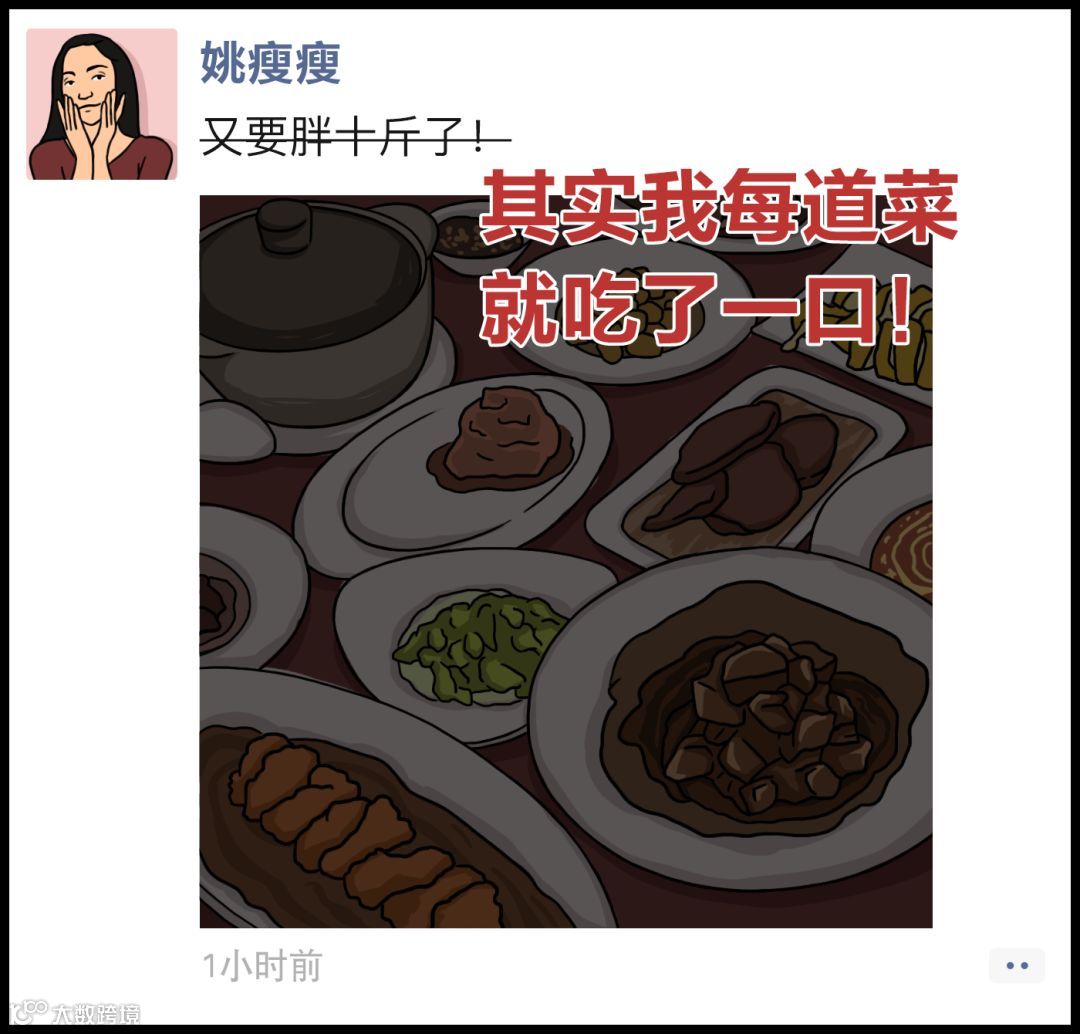Open the two-dot comment and like button

1017,965
